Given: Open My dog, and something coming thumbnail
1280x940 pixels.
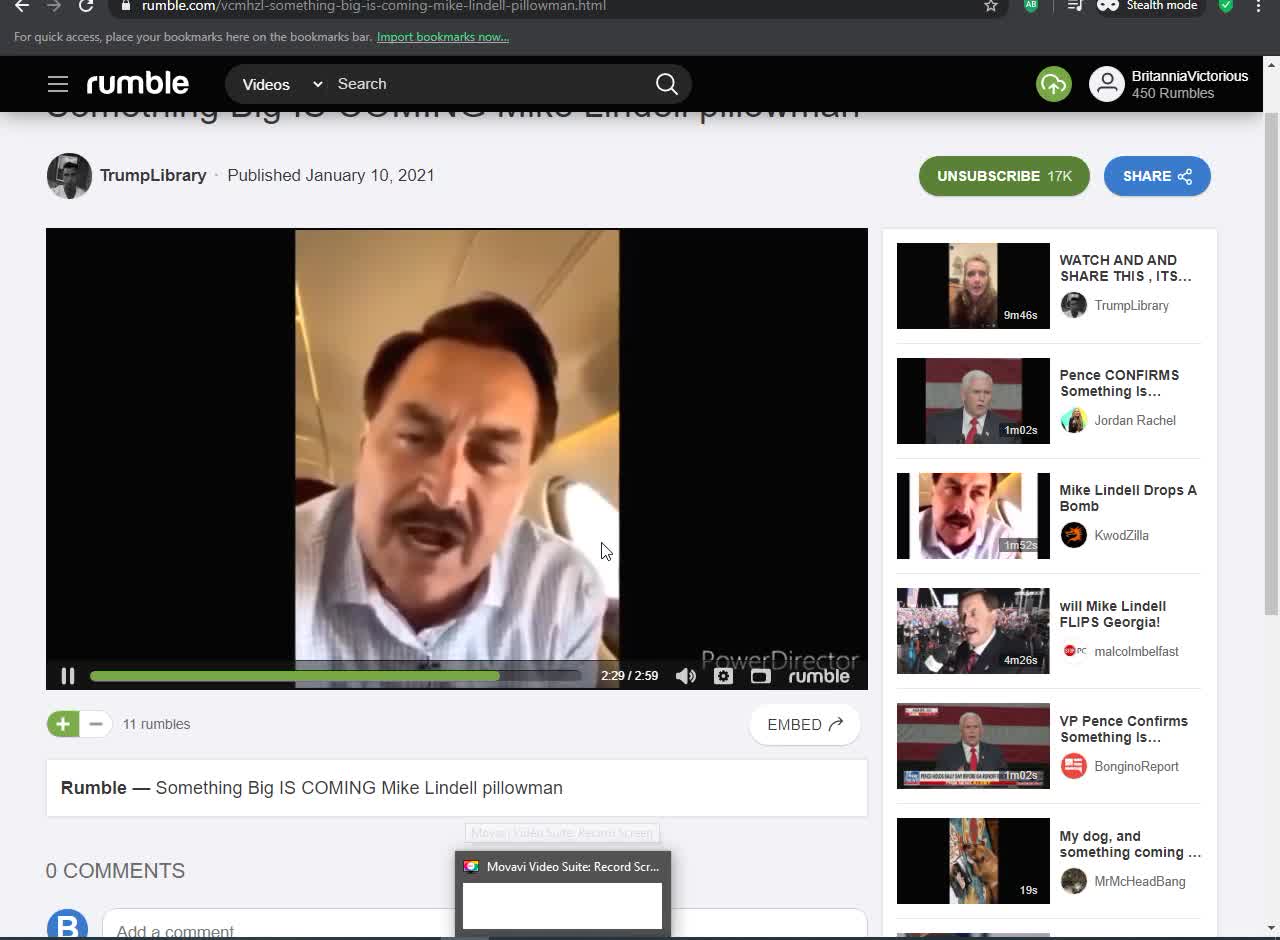Looking at the screenshot, I should click(x=973, y=861).
